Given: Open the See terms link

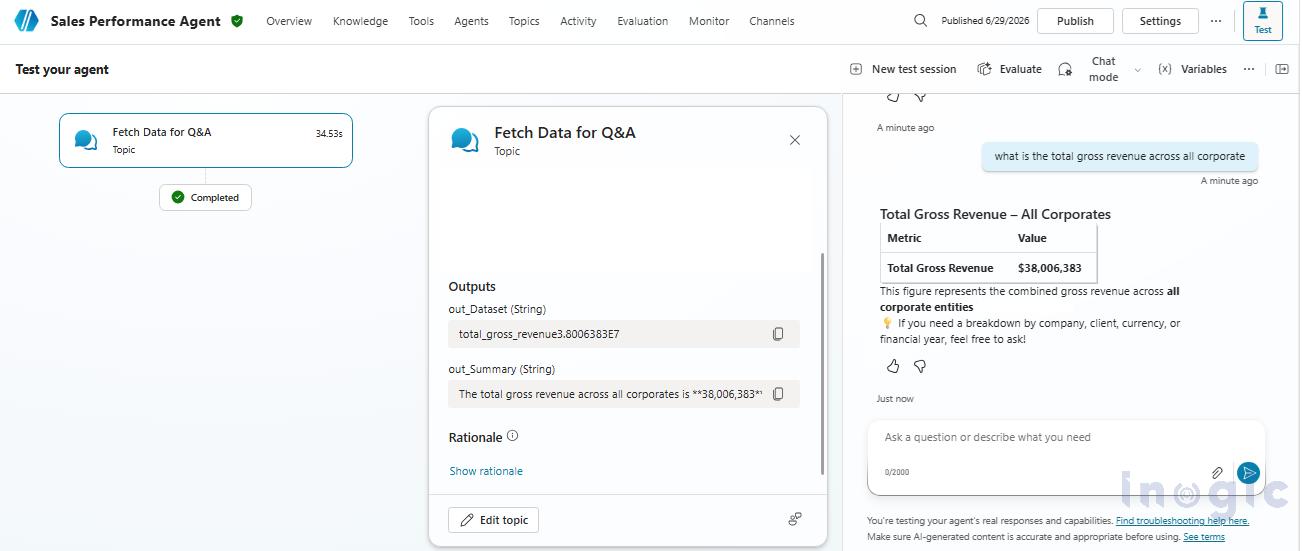Looking at the screenshot, I should click(x=1204, y=537).
